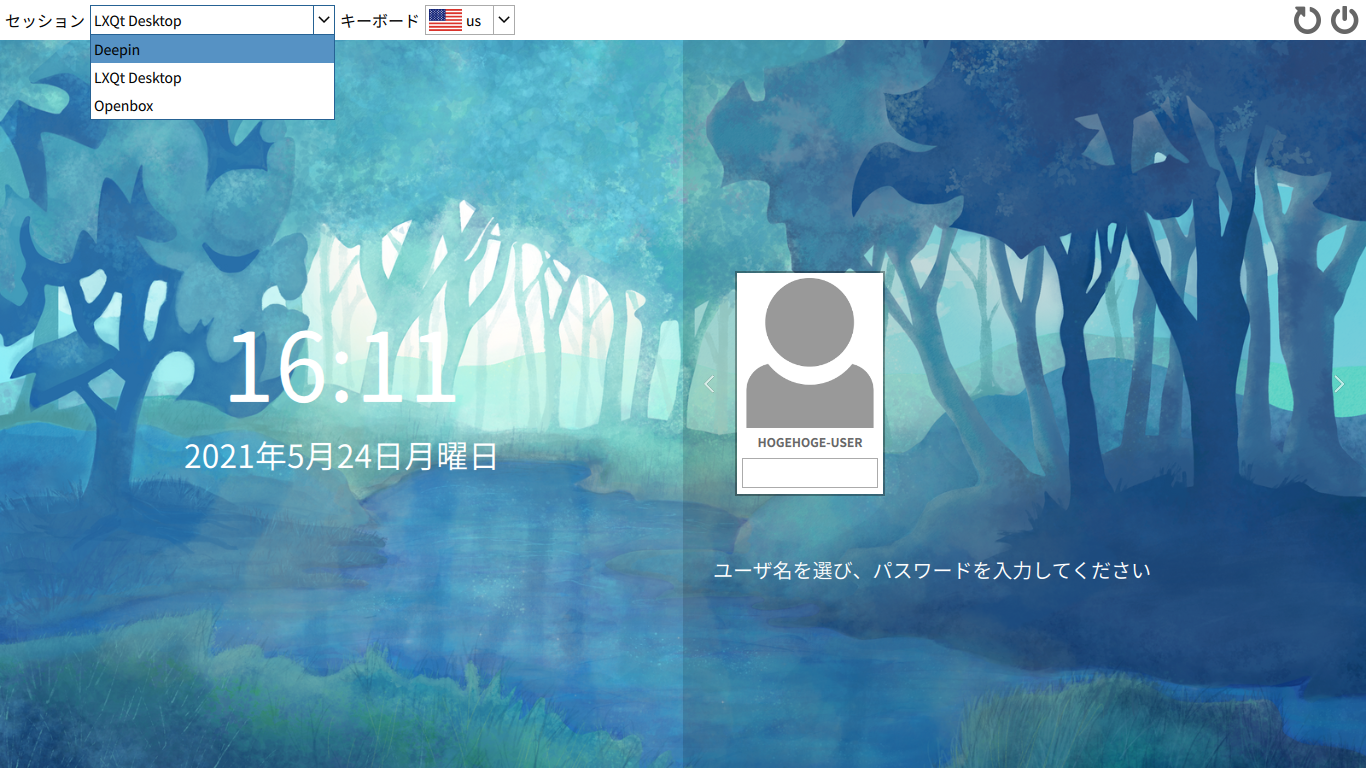Image resolution: width=1366 pixels, height=768 pixels.
Task: Click the date 2021年5月24日月曜日
Action: coord(341,456)
